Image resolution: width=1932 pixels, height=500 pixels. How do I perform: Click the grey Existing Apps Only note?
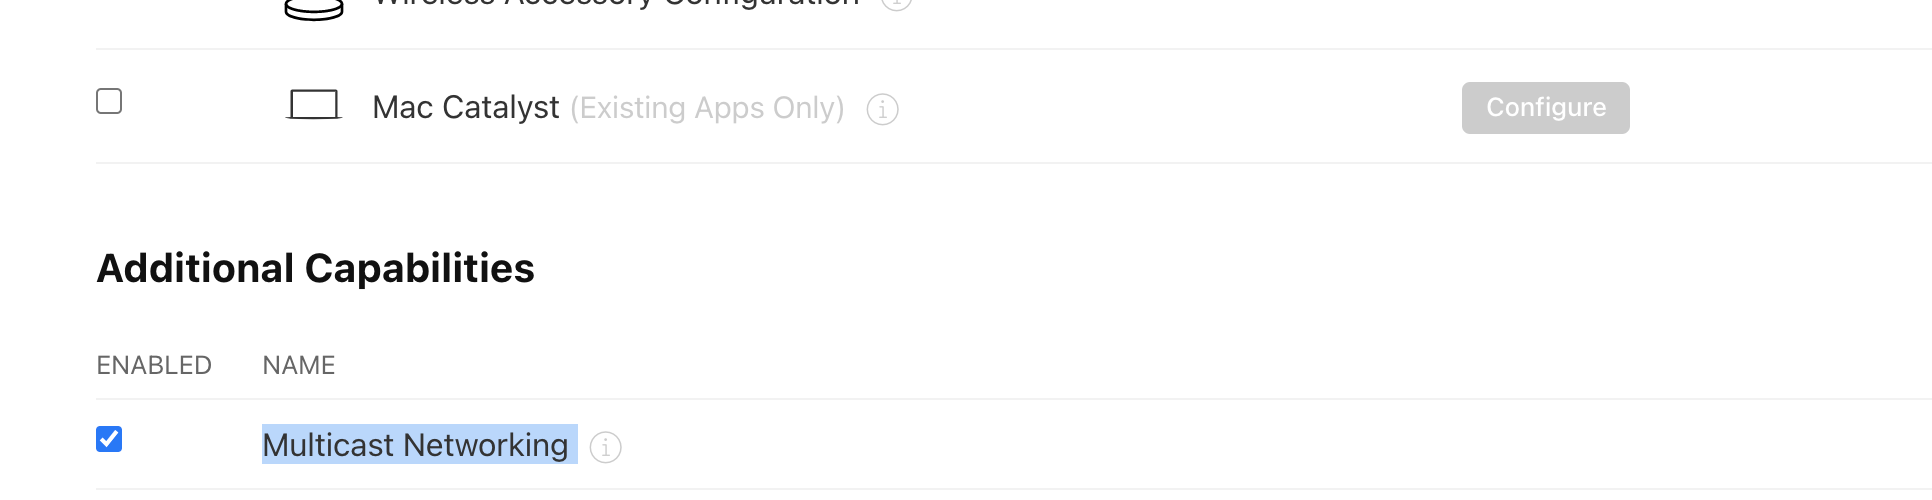coord(708,108)
